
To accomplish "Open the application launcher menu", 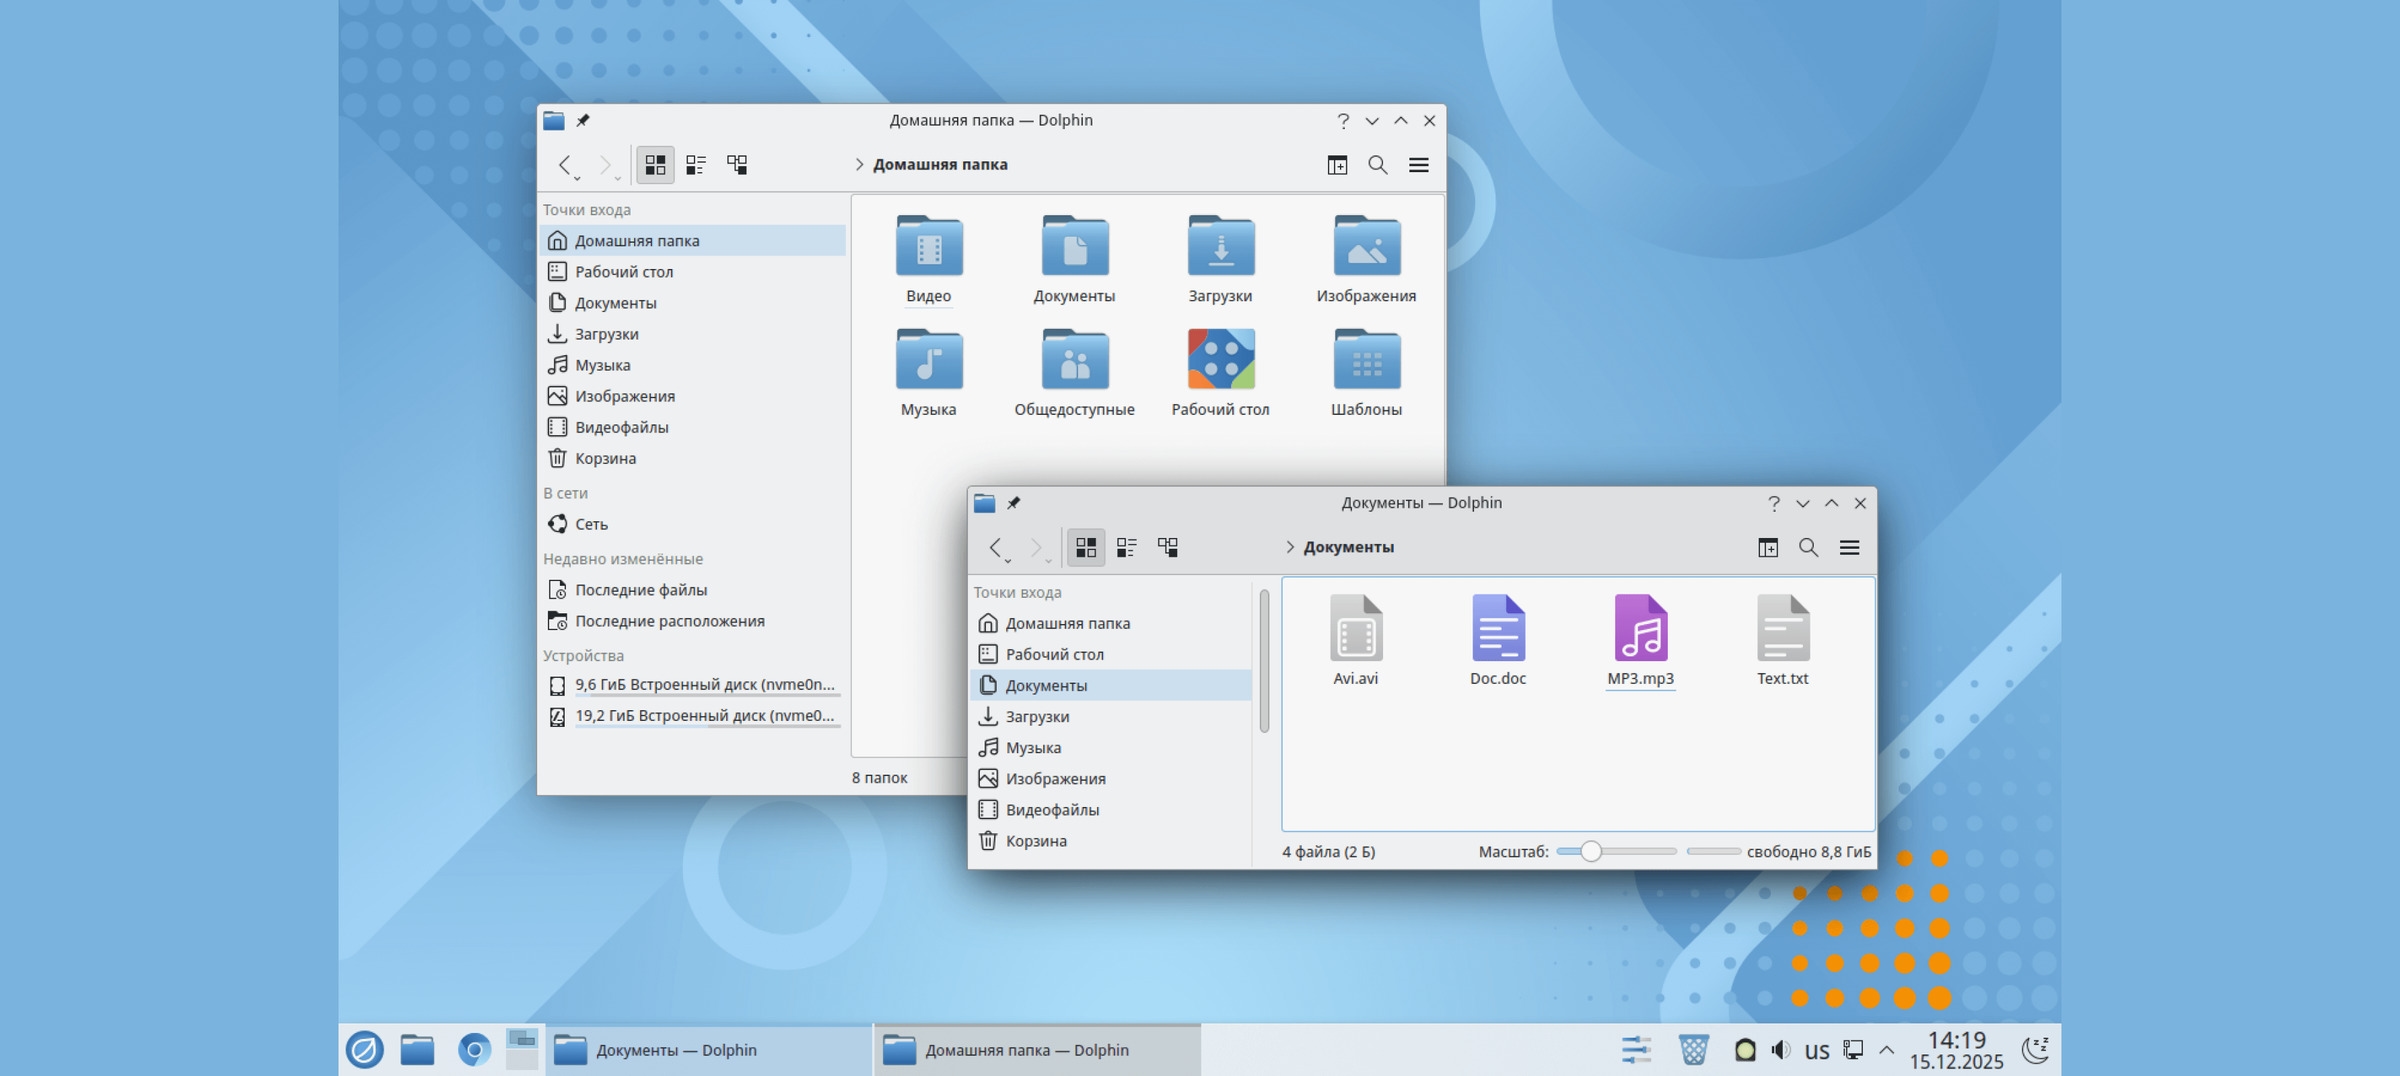I will [365, 1050].
